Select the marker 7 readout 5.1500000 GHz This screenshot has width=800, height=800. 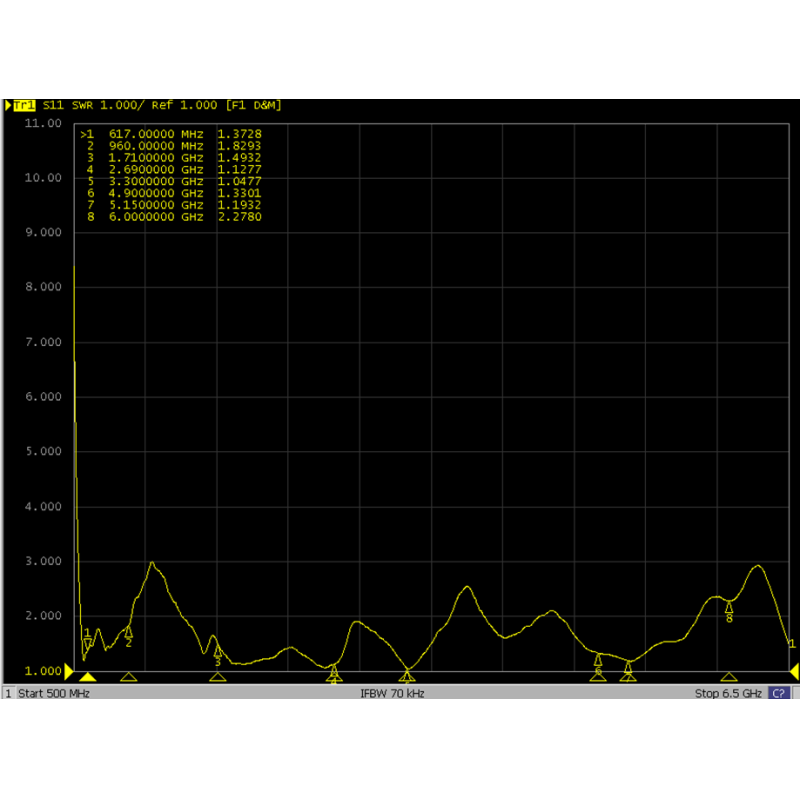(156, 205)
